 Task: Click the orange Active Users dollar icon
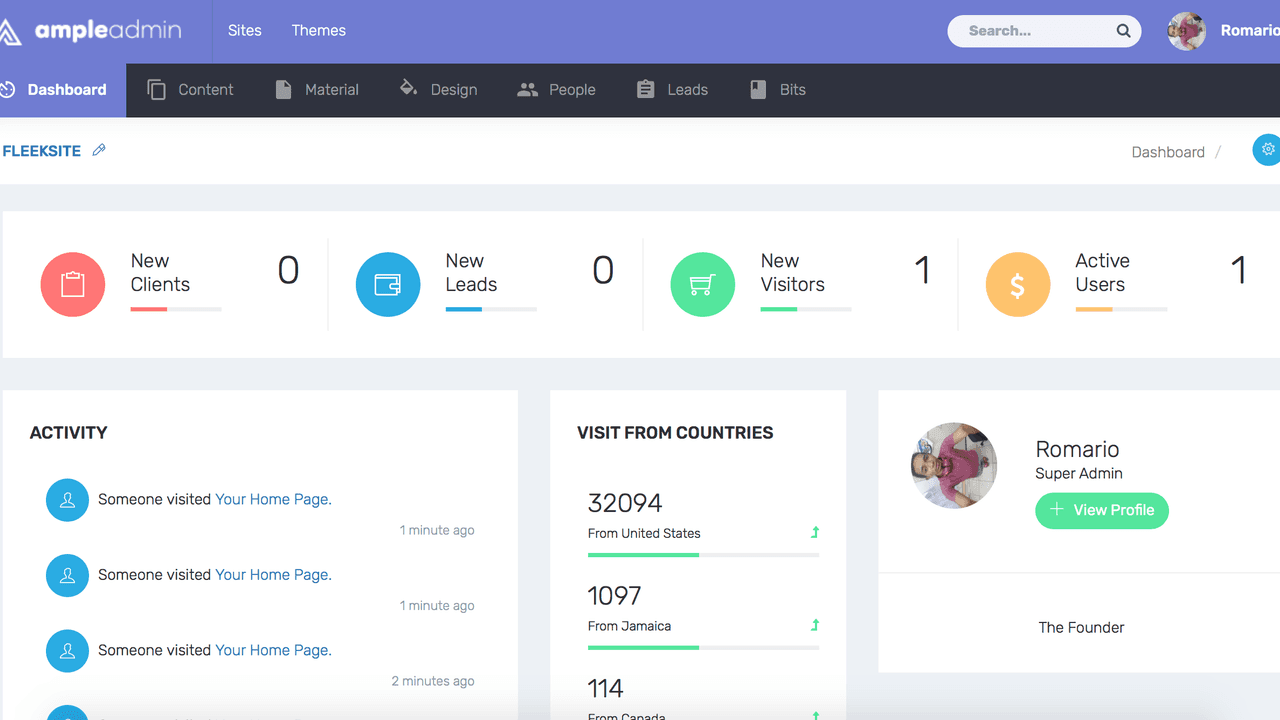click(1018, 285)
